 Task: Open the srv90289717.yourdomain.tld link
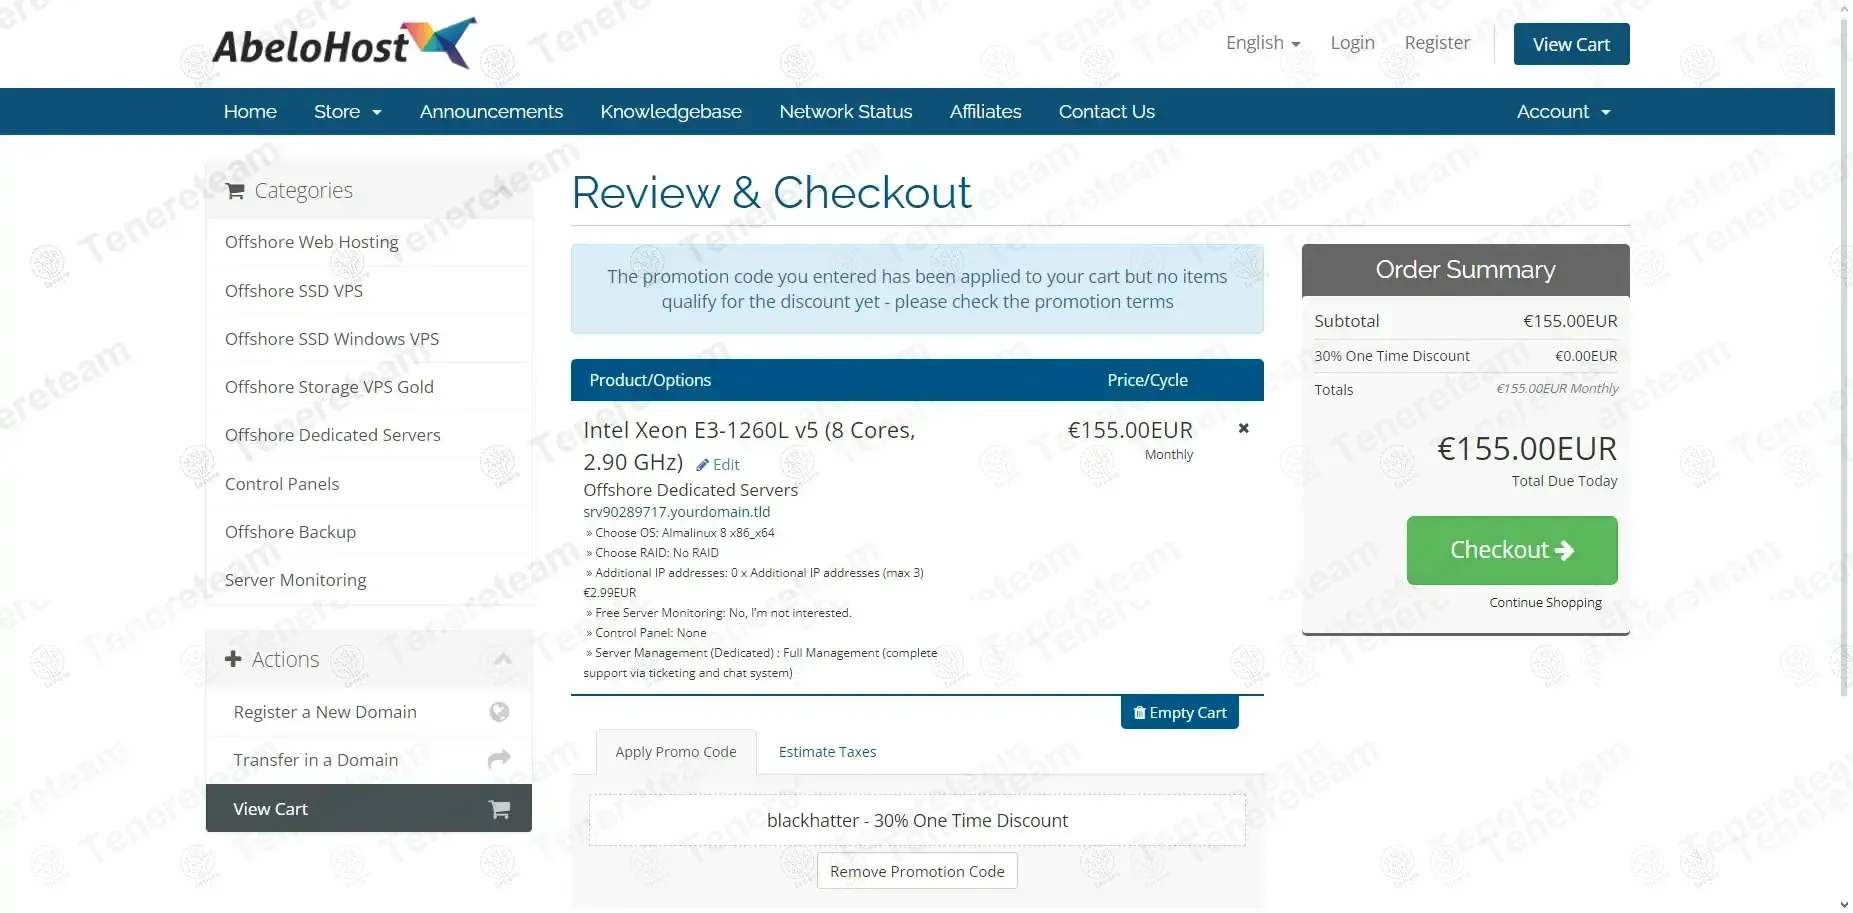click(677, 512)
